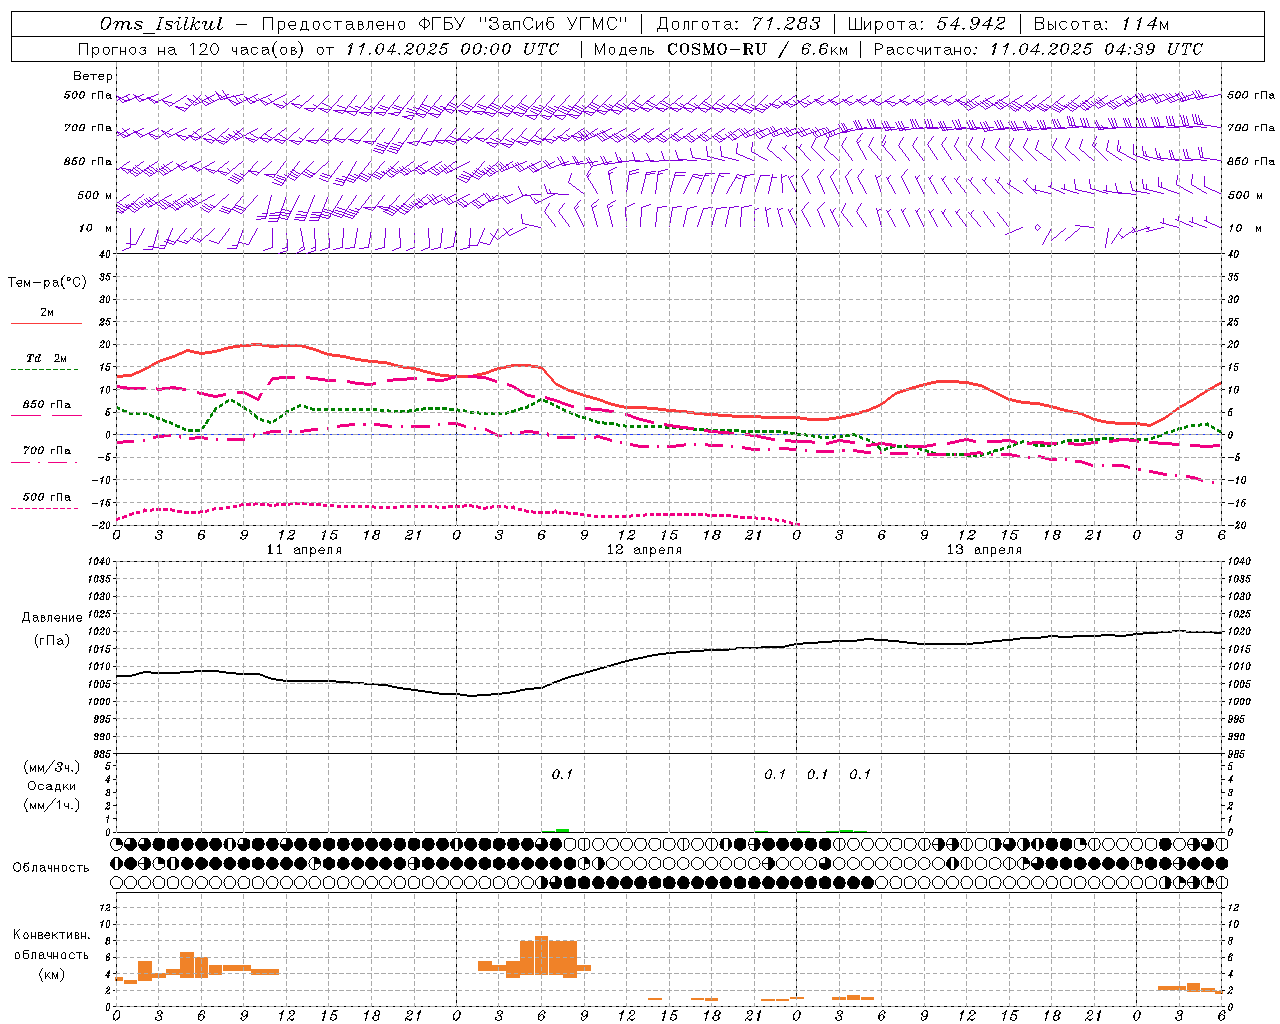Click the Рассчитано: 11.04.2025 04:39 UTC timestamp

coord(1038,49)
